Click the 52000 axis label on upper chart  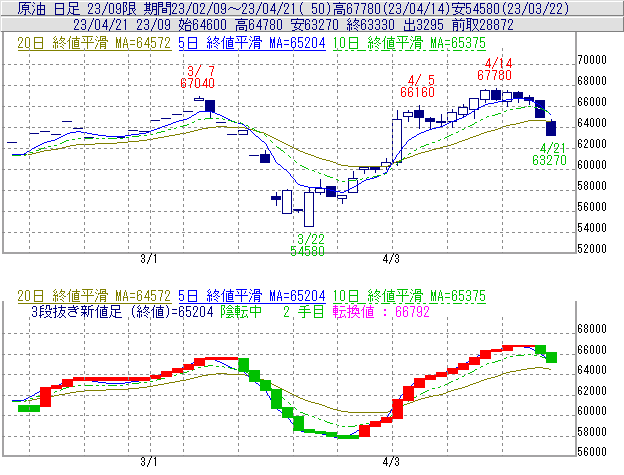[x=592, y=249]
